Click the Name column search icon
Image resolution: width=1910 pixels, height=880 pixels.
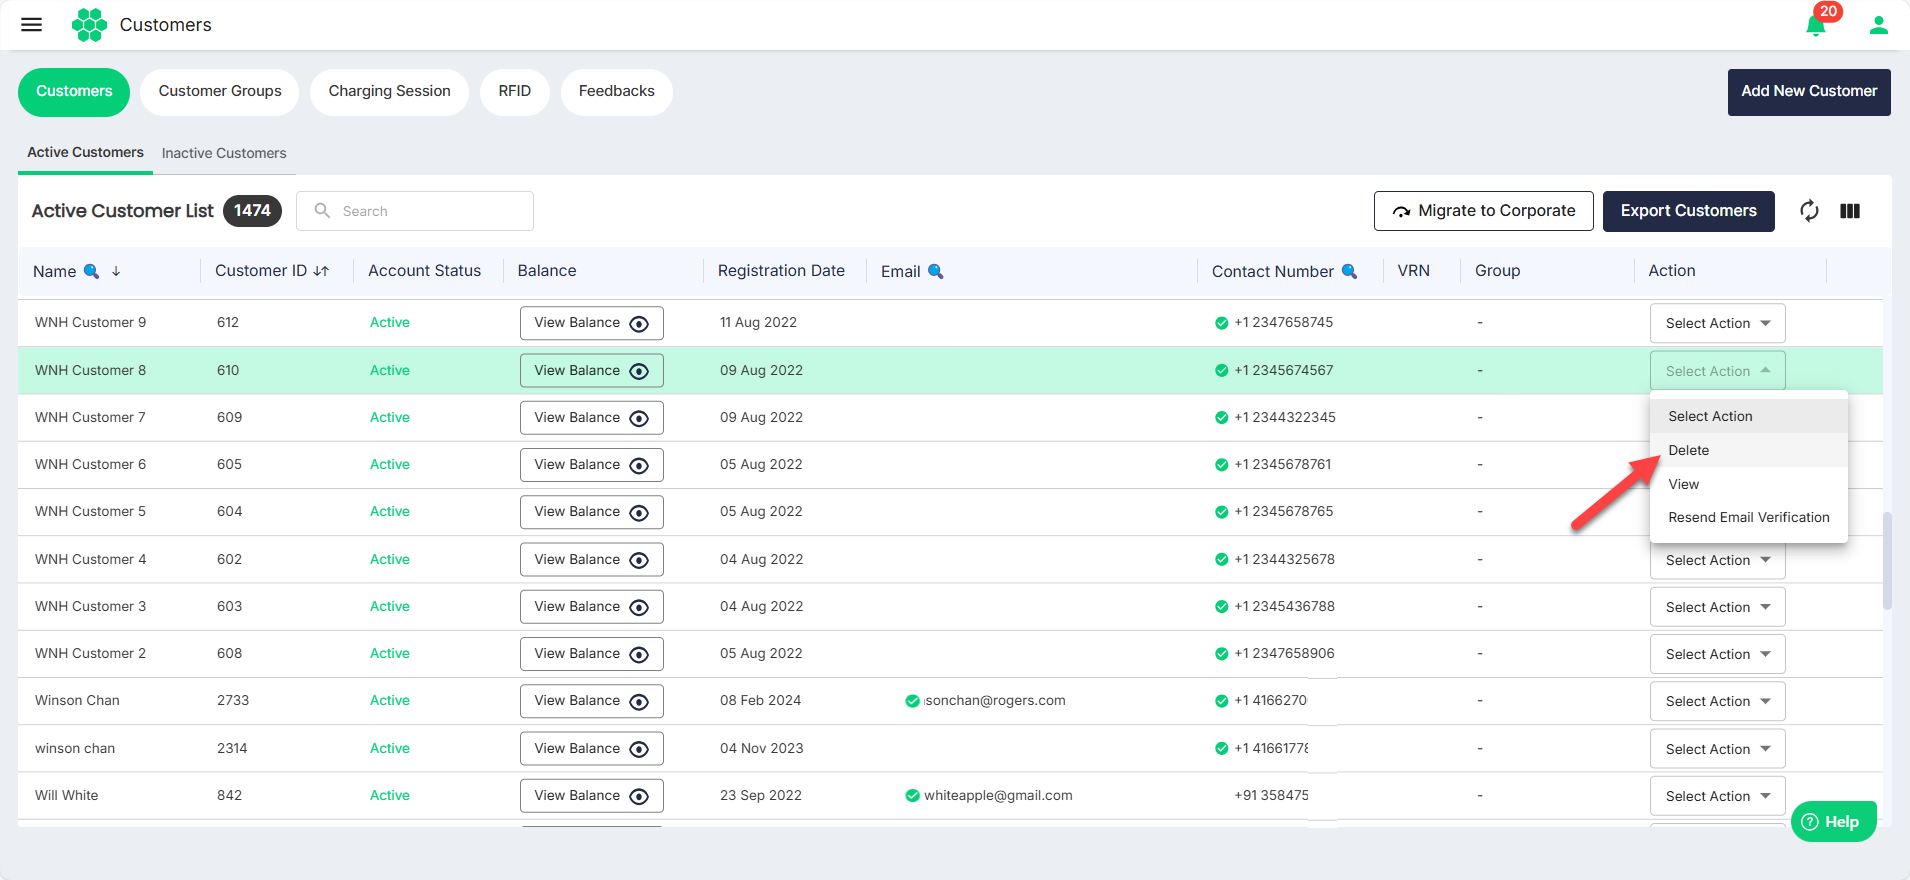[91, 271]
